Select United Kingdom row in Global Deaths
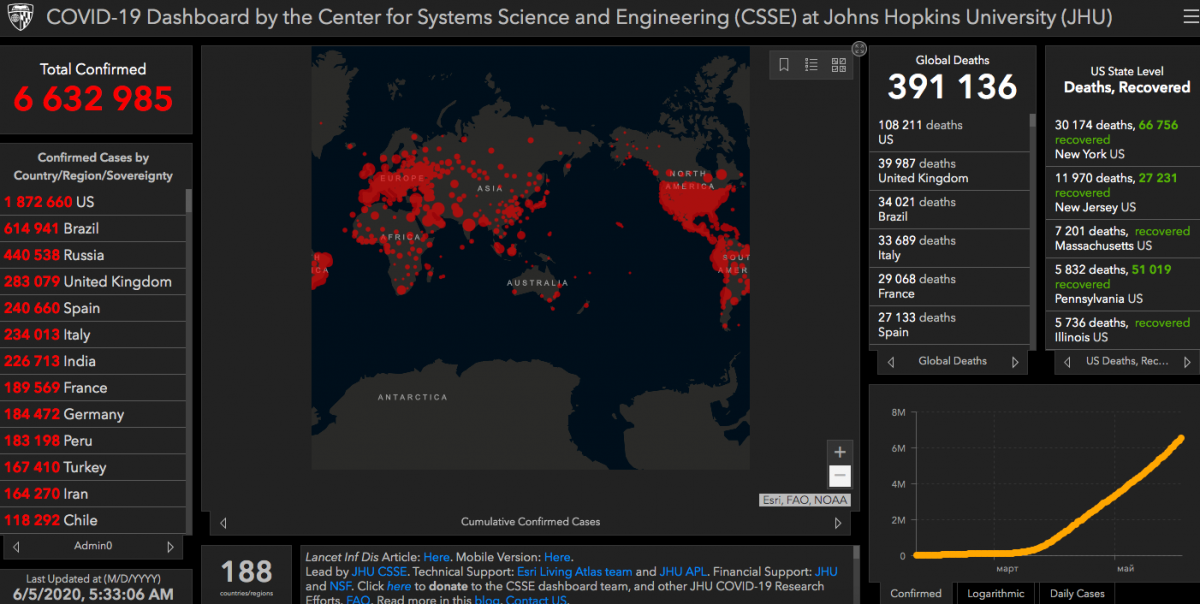The height and width of the screenshot is (604, 1200). 949,171
